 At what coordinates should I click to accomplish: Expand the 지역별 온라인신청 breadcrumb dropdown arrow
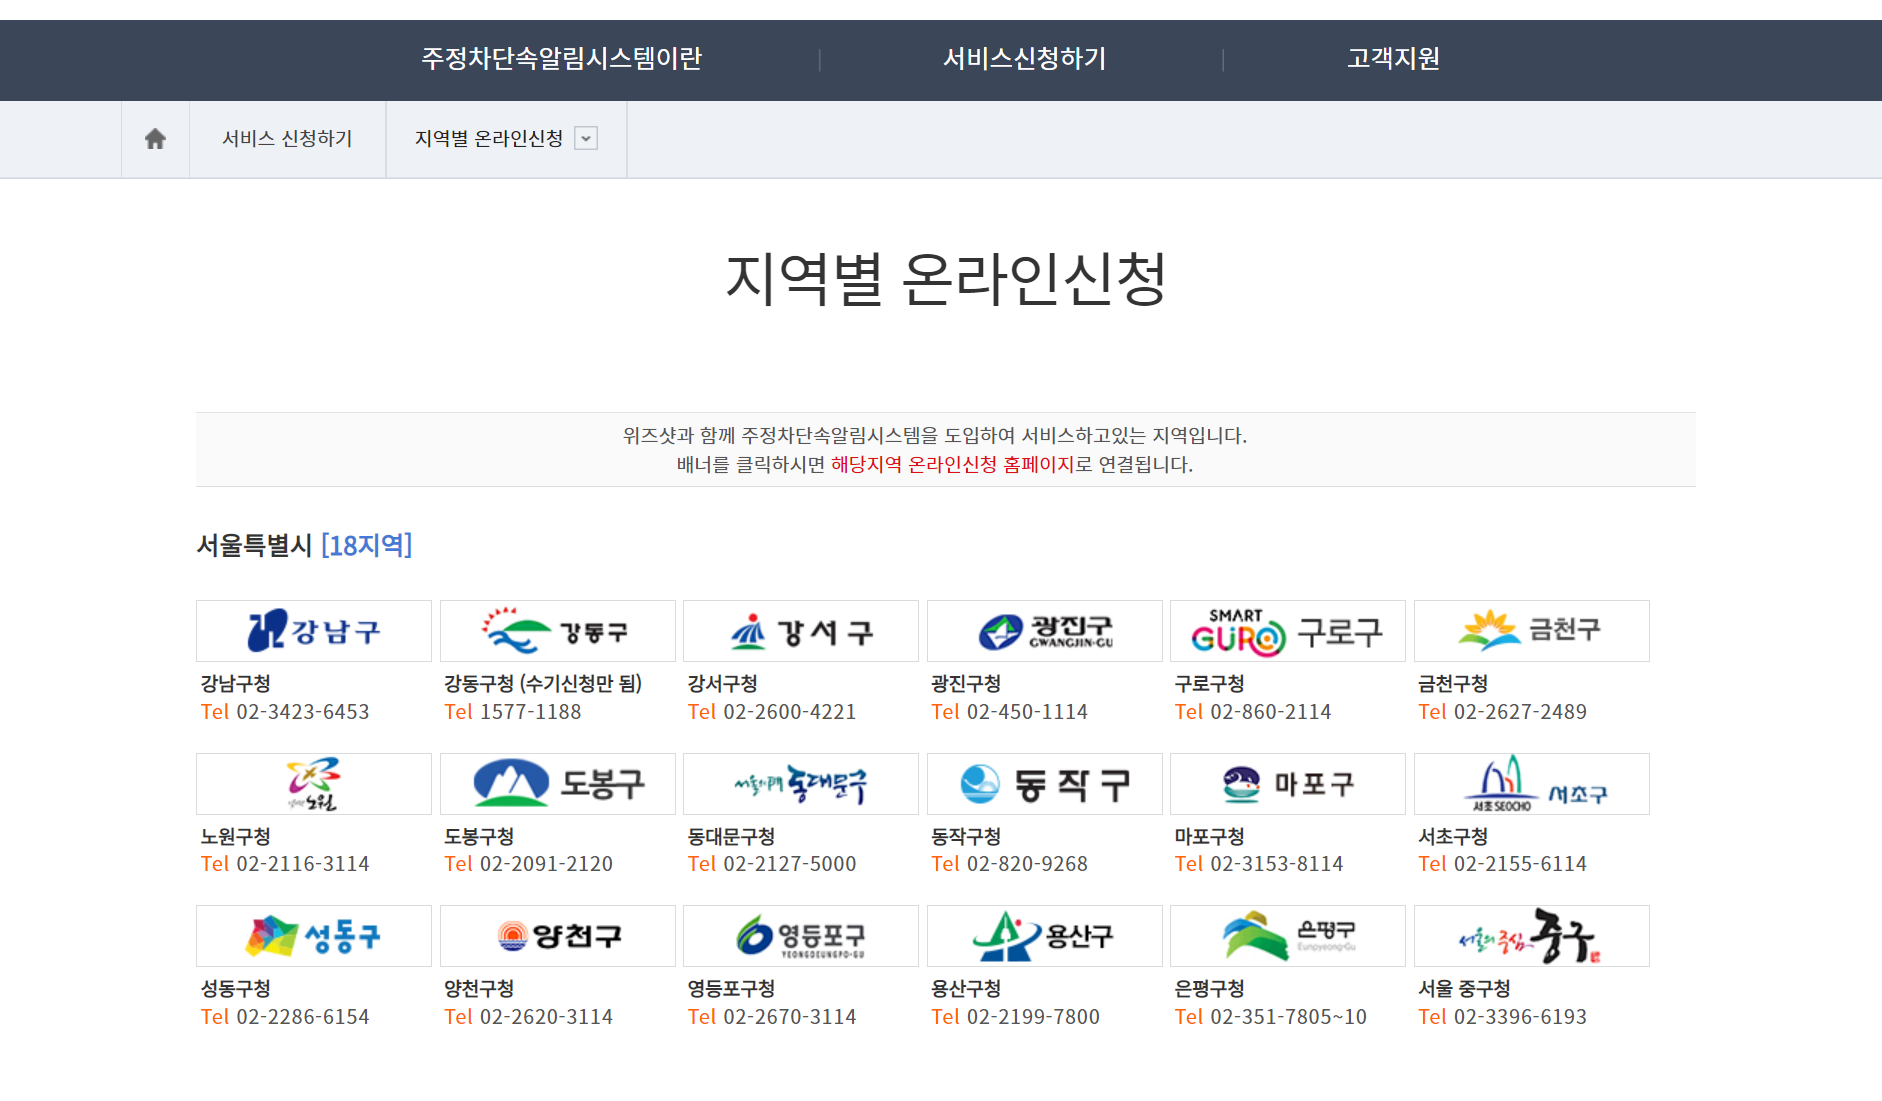click(x=587, y=139)
